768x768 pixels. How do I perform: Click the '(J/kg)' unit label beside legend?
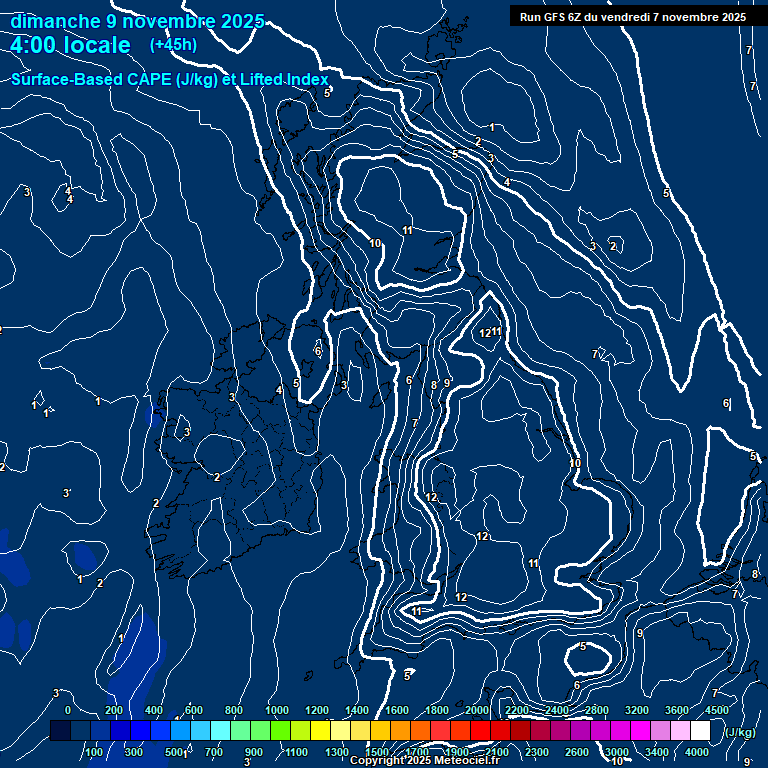(738, 732)
